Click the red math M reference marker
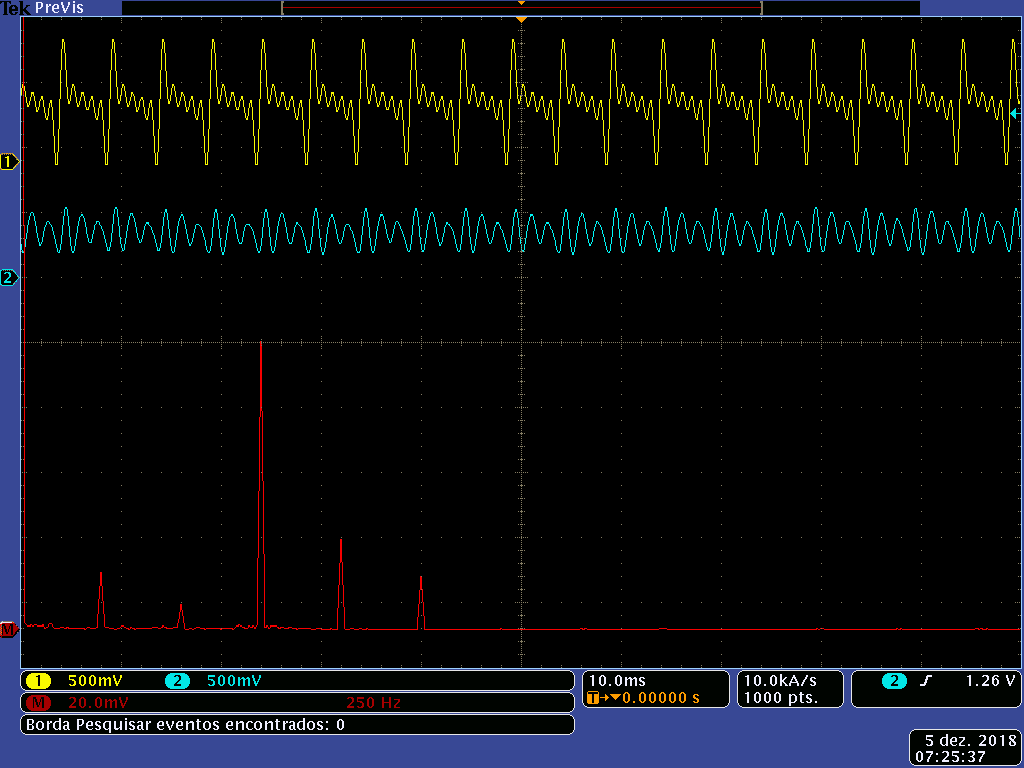This screenshot has width=1024, height=768. coord(9,630)
